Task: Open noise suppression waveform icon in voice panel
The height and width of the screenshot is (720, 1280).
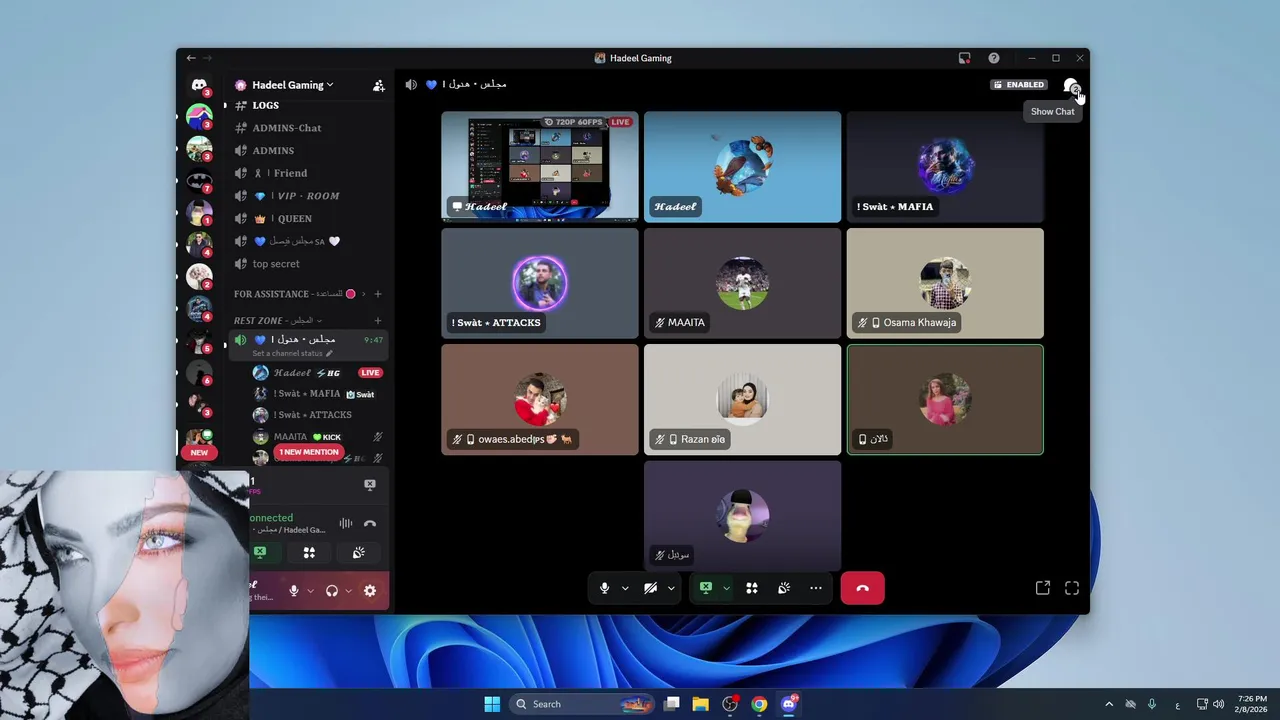Action: coord(345,523)
